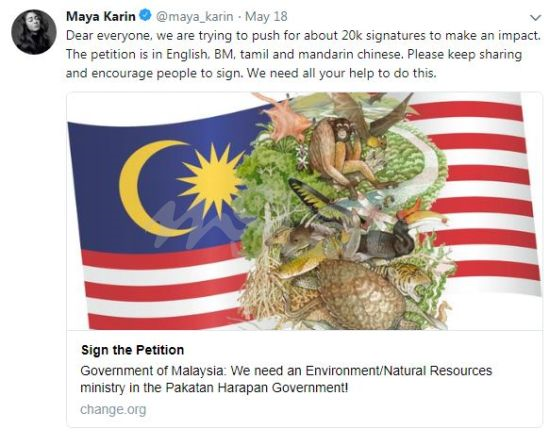
Task: Click the Government of Malaysia petition description
Action: 286,379
